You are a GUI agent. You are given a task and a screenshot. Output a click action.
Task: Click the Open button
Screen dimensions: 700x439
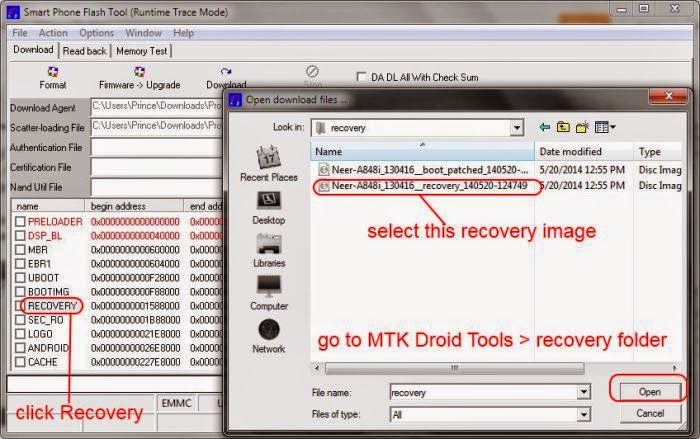click(x=650, y=392)
